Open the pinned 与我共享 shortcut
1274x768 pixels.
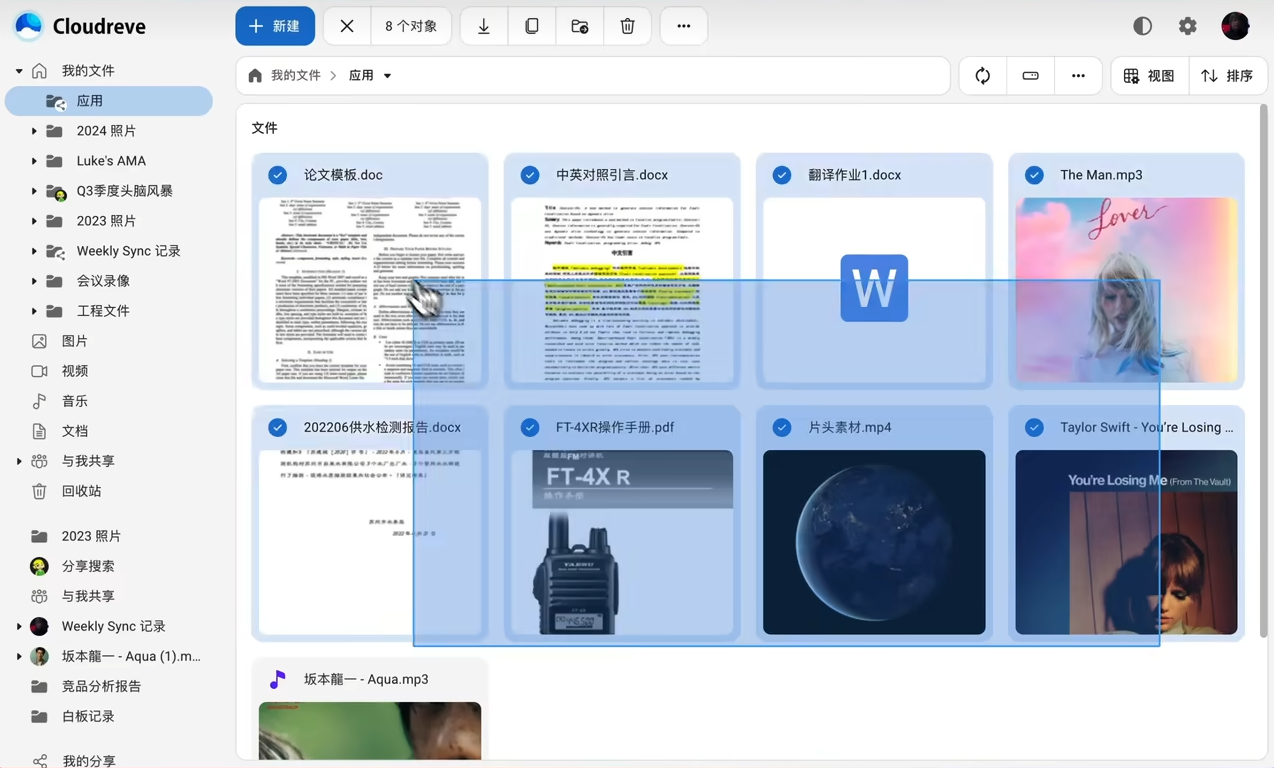pos(107,596)
